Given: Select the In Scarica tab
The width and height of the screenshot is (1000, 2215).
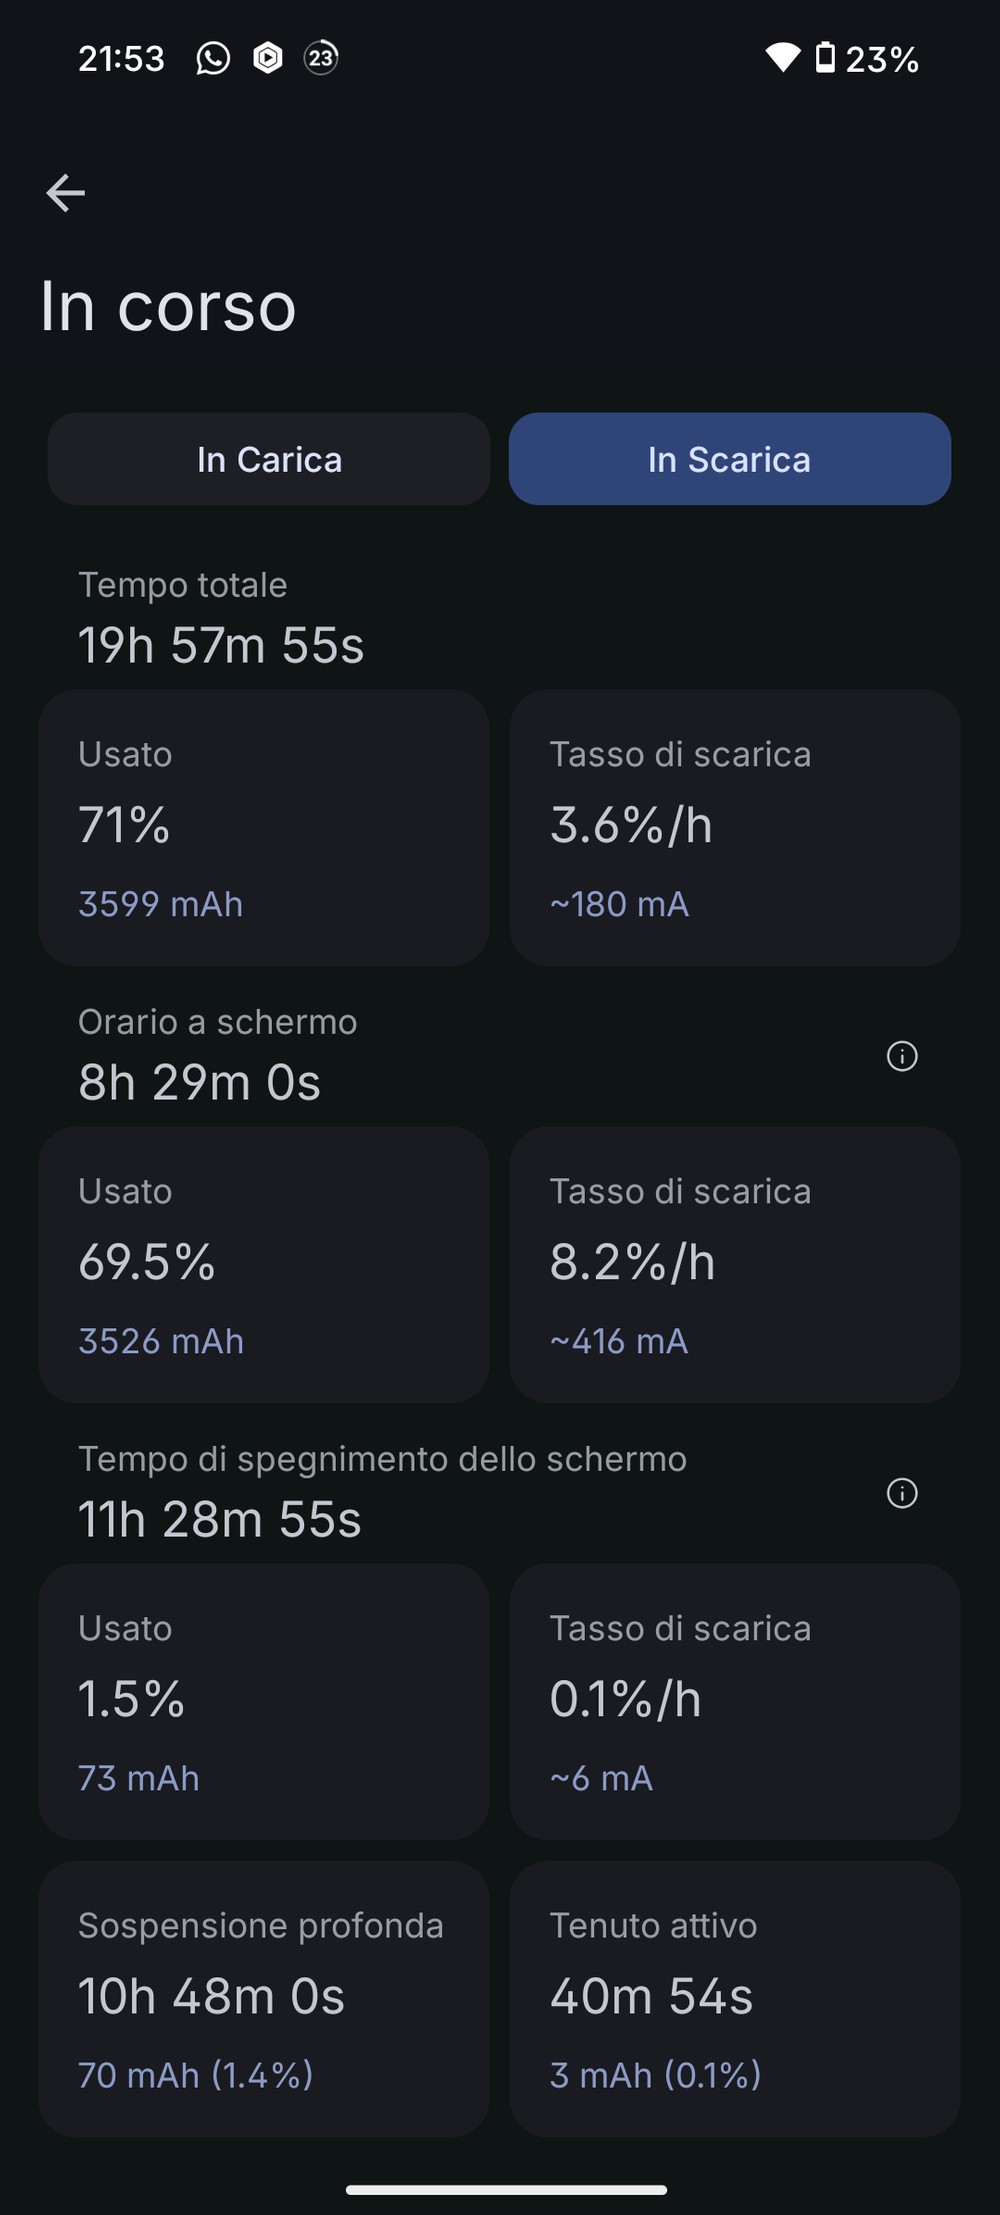Looking at the screenshot, I should 730,459.
